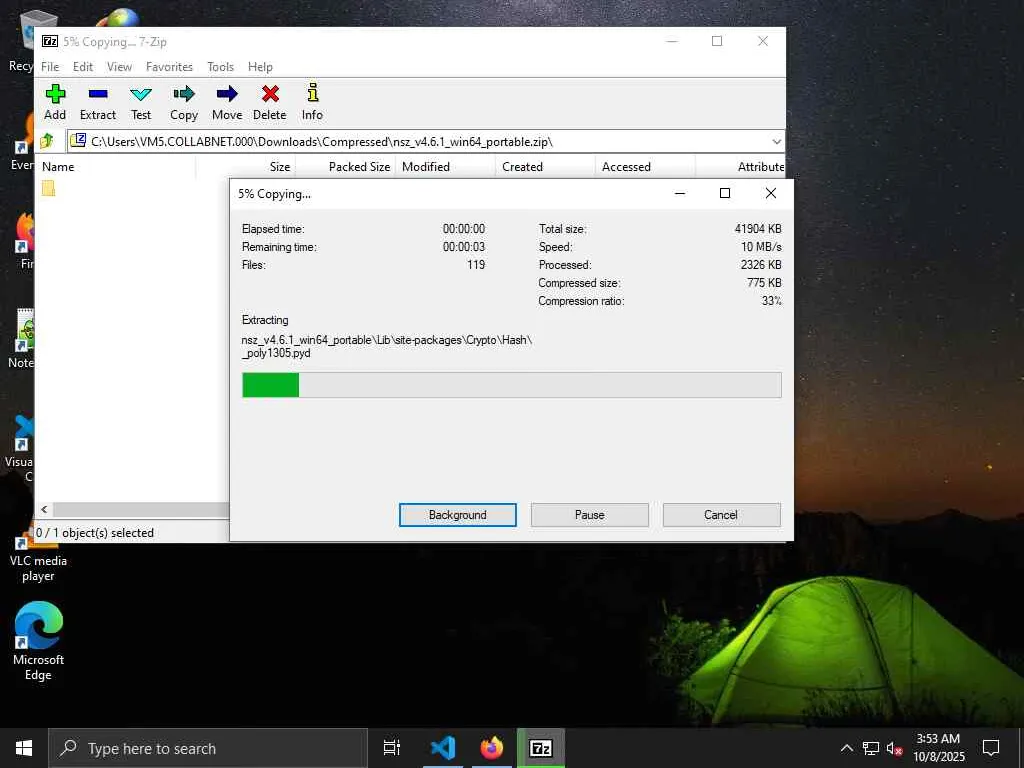Image resolution: width=1024 pixels, height=768 pixels.
Task: Maximize the Copying progress dialog
Action: 725,193
